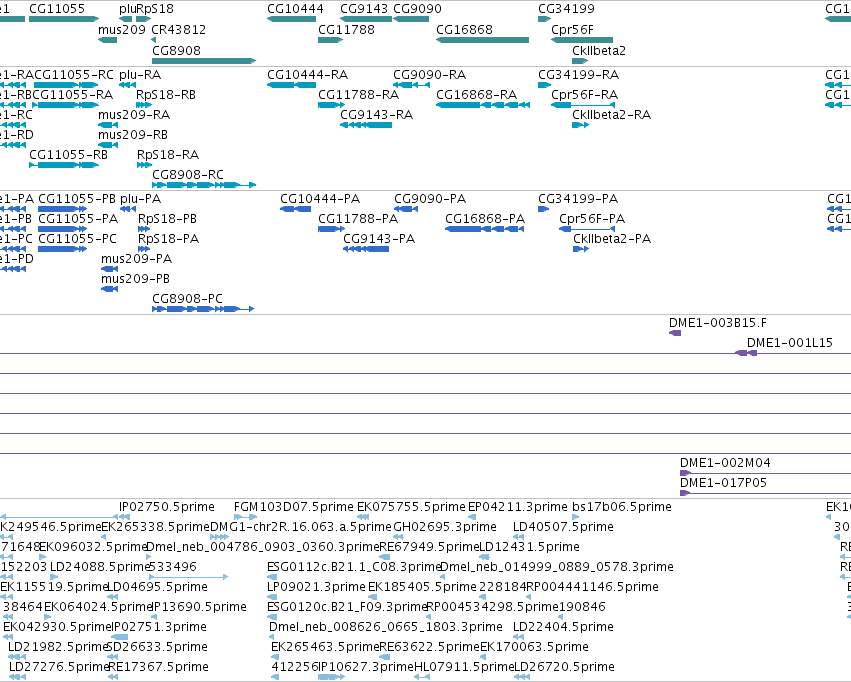Screen dimensions: 851x682
Task: Select the CG9143-RA transcript label
Action: tap(377, 114)
